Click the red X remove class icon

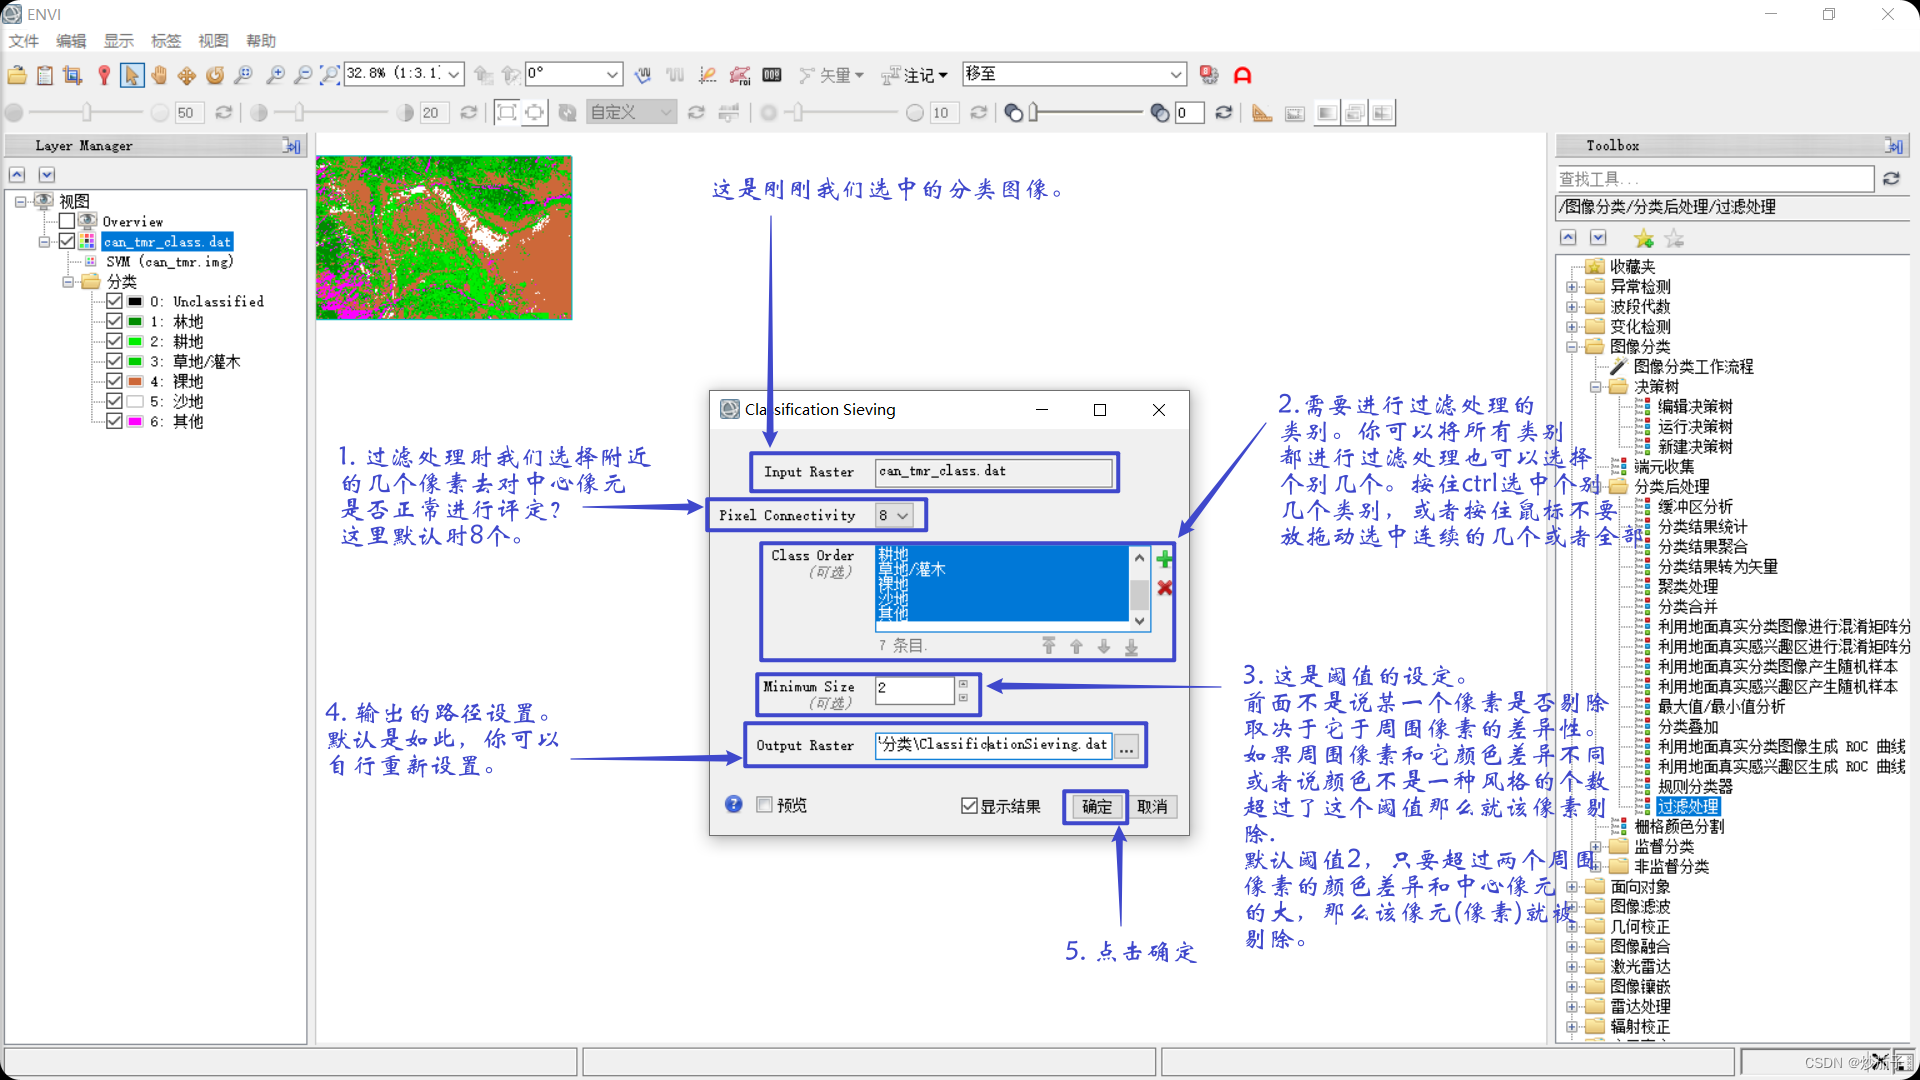(x=1164, y=588)
